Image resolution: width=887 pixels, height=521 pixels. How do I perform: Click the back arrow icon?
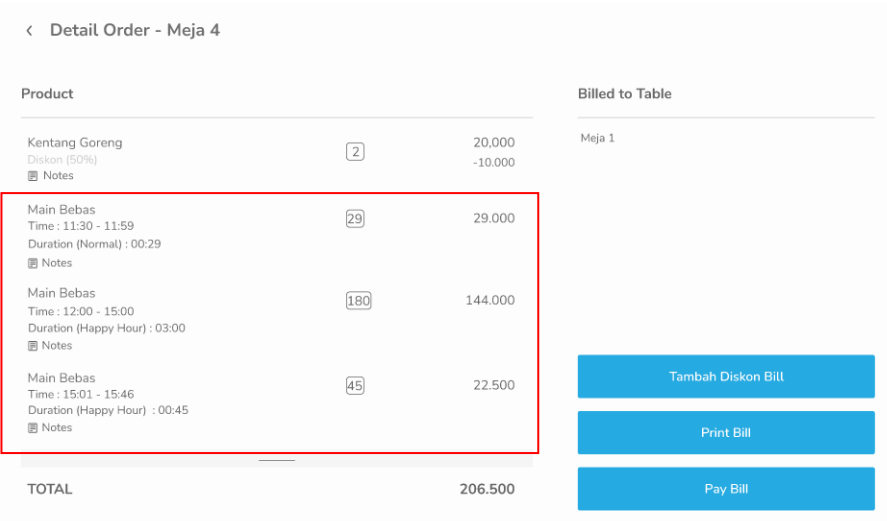[29, 31]
